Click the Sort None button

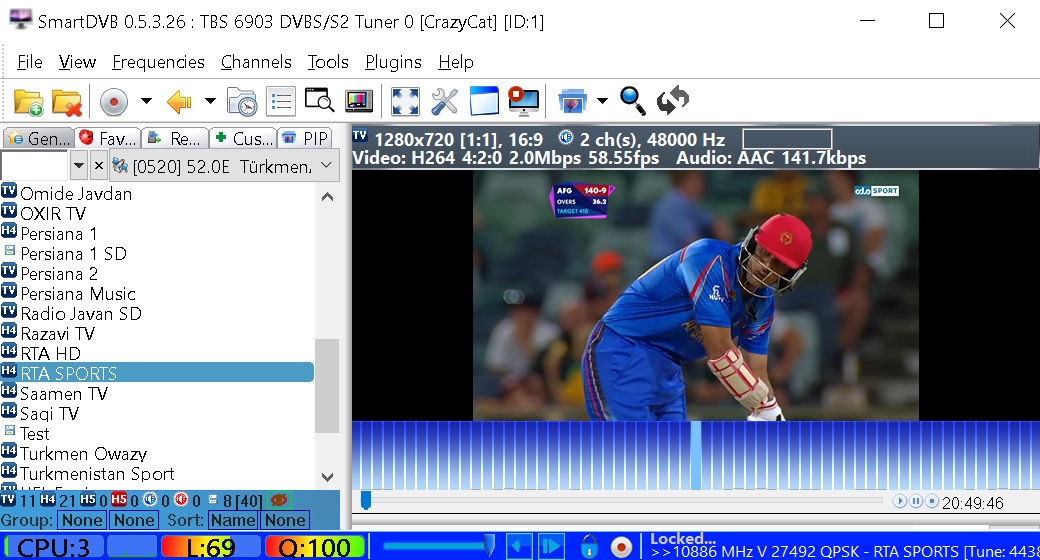[x=285, y=520]
